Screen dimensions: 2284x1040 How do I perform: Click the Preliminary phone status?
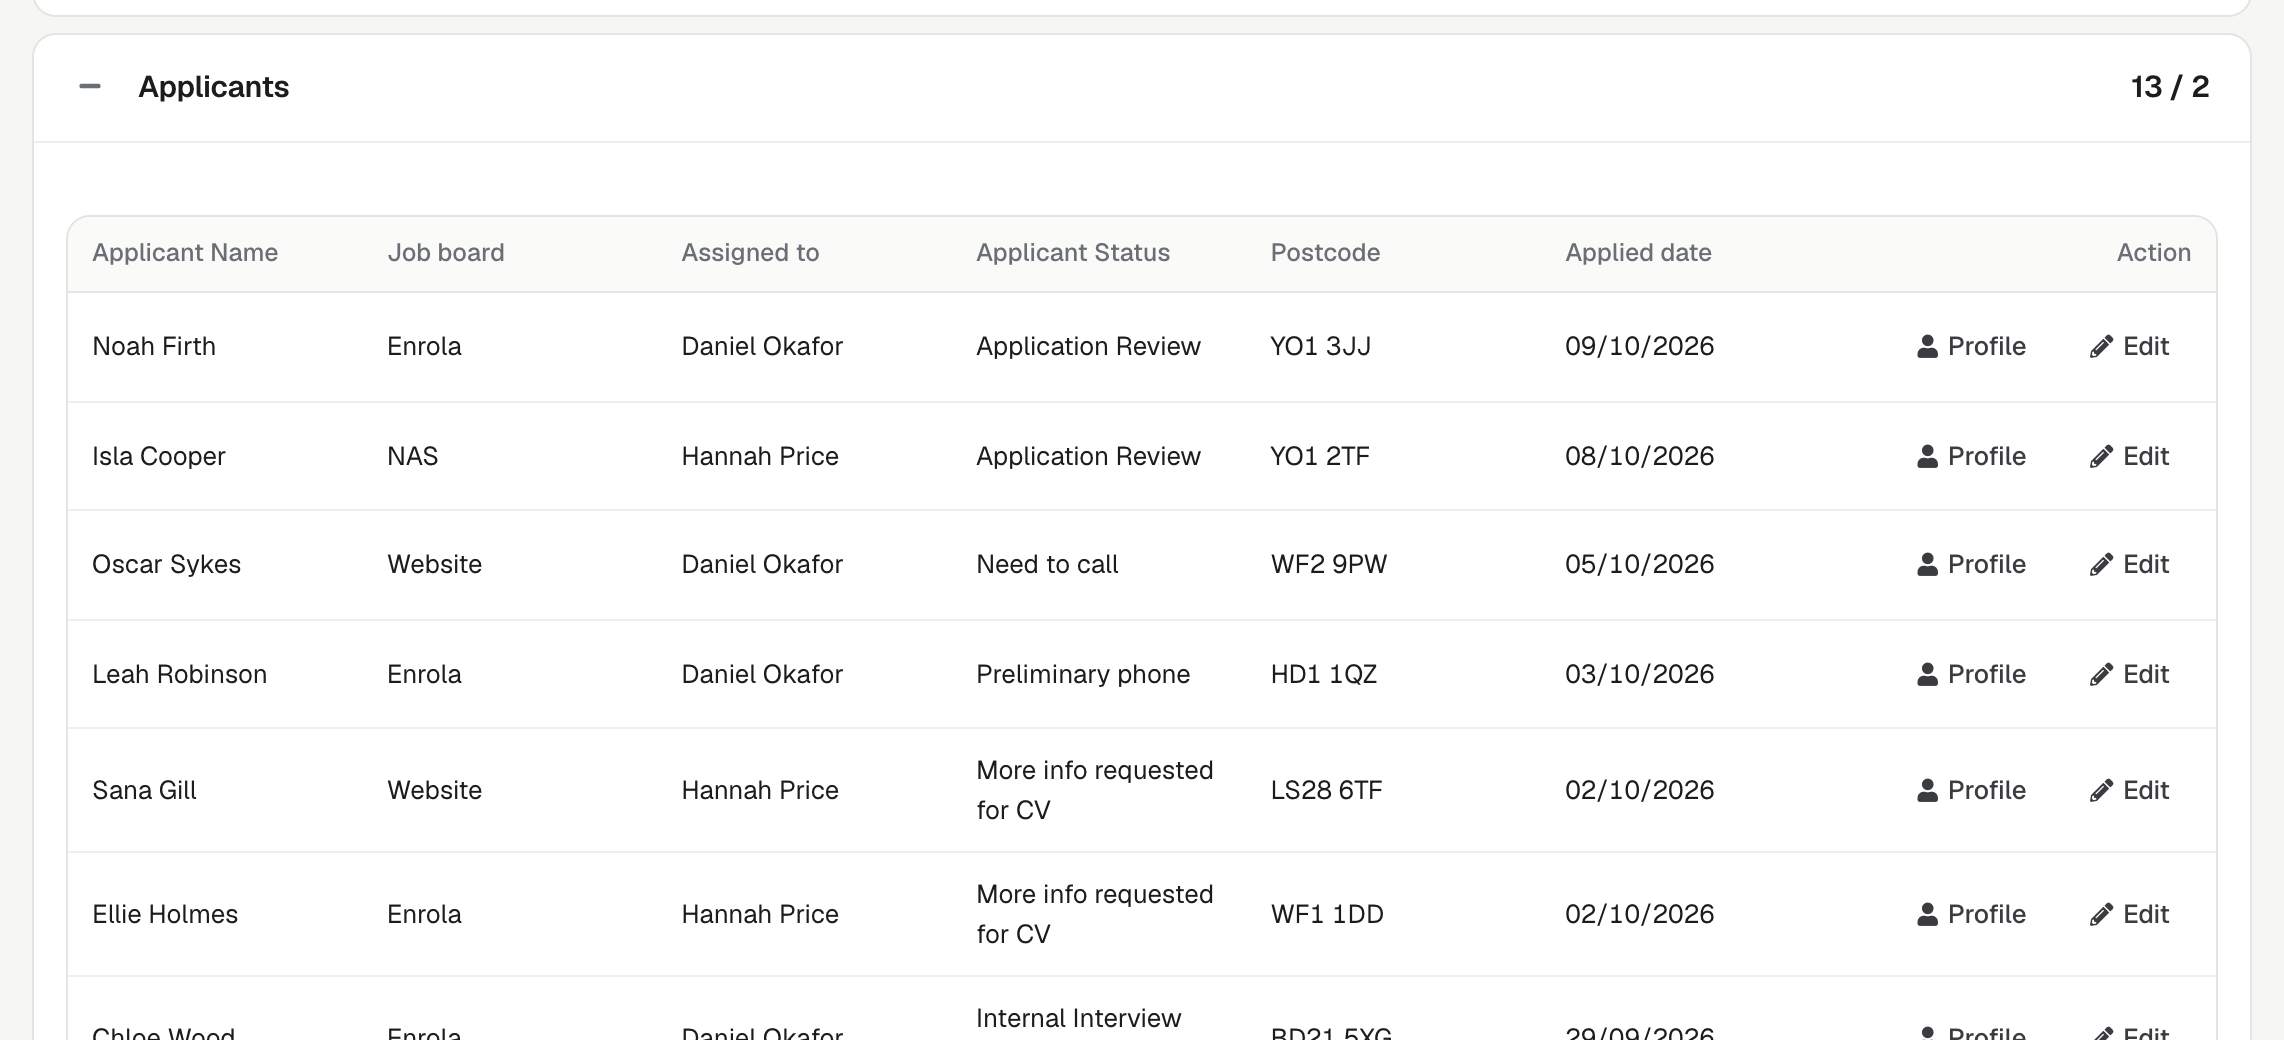1083,674
